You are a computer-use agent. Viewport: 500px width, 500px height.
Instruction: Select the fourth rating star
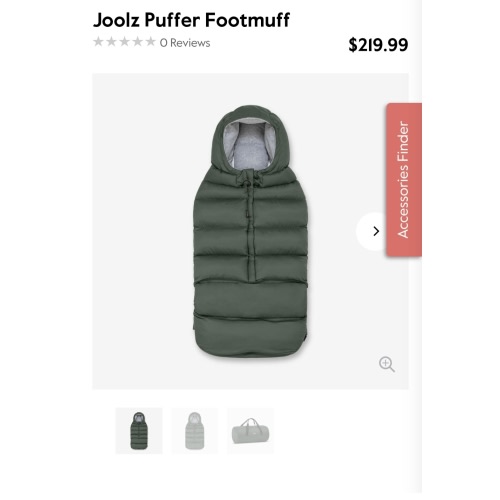click(x=137, y=42)
